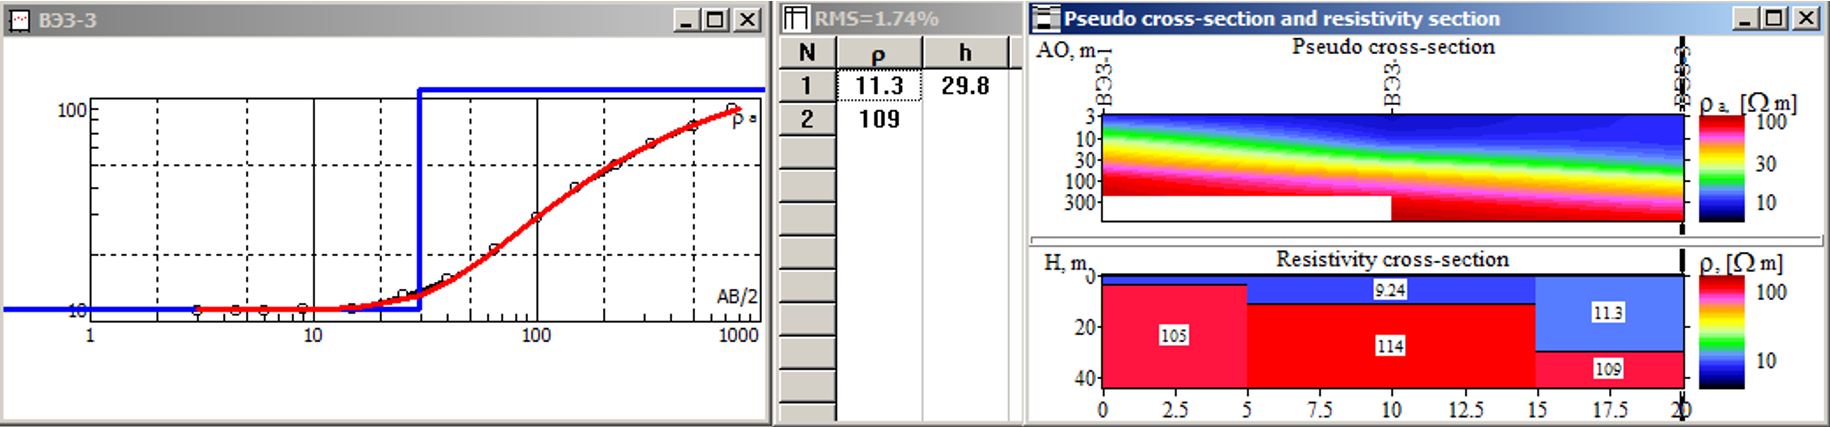Close the ВЭЗ-3 curve window

coord(748,20)
